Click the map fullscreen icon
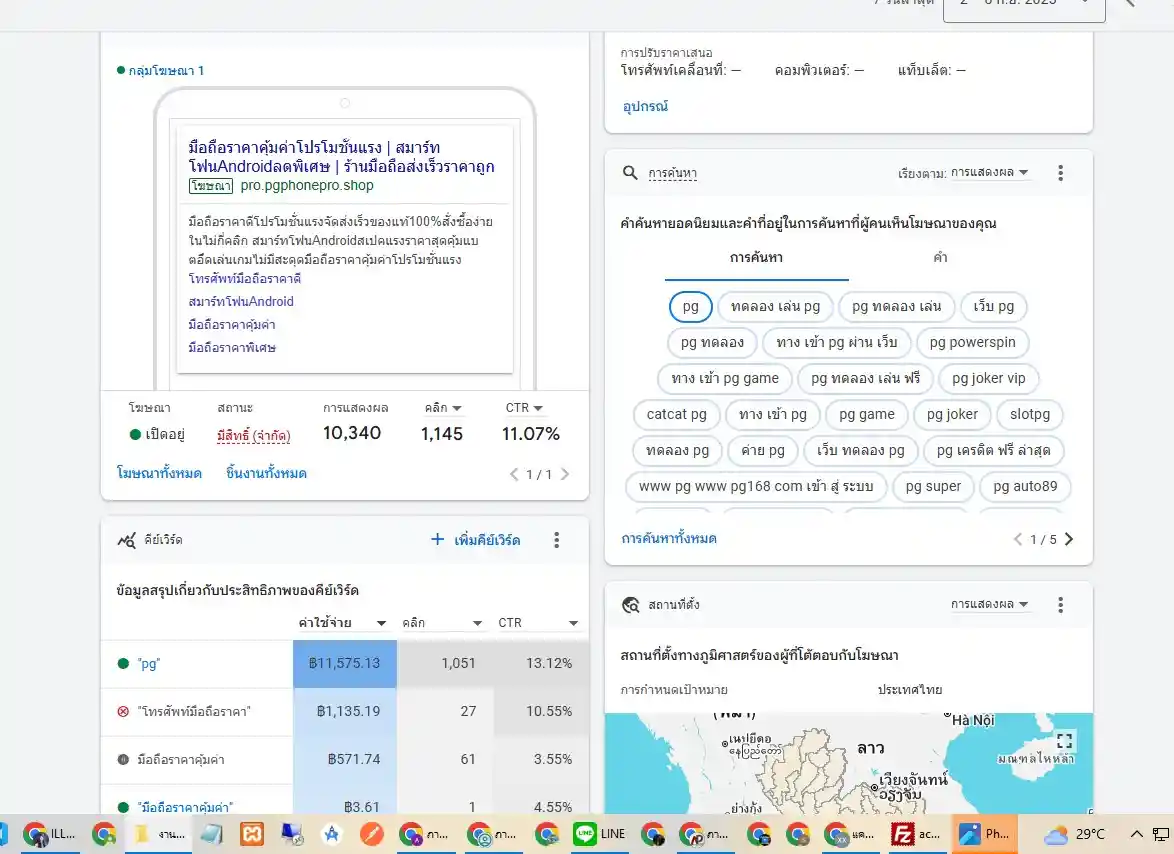This screenshot has width=1174, height=854. click(1064, 741)
